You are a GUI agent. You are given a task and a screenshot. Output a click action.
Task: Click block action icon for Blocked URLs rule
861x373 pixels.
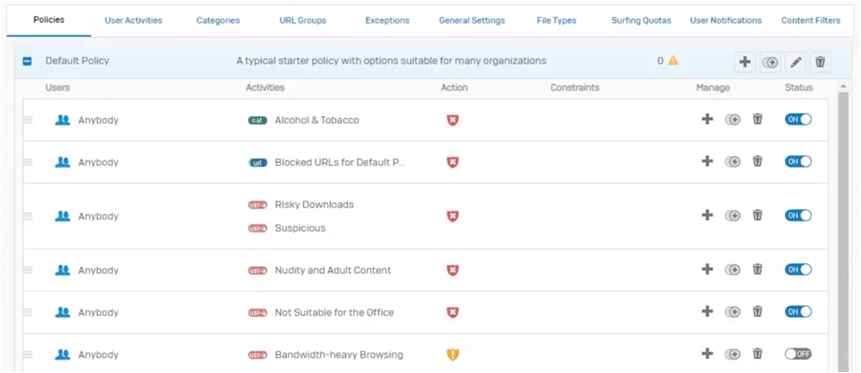tap(452, 162)
